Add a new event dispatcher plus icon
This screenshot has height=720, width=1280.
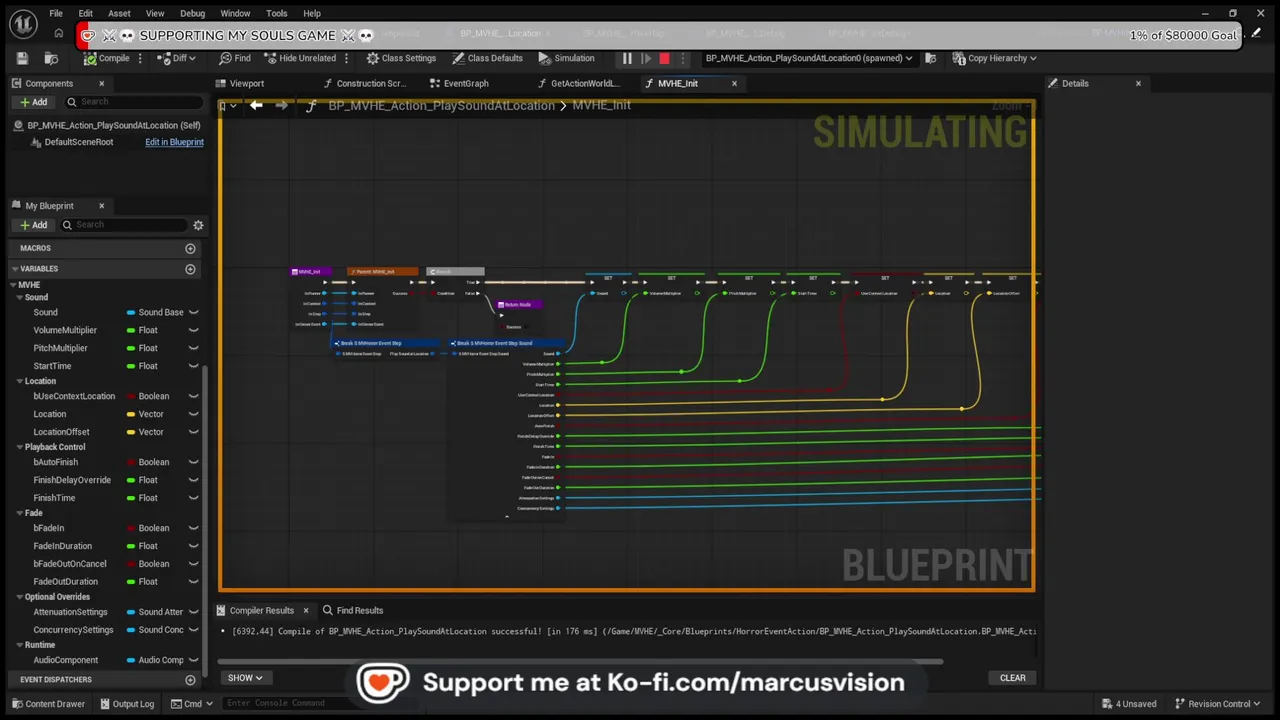(x=190, y=680)
